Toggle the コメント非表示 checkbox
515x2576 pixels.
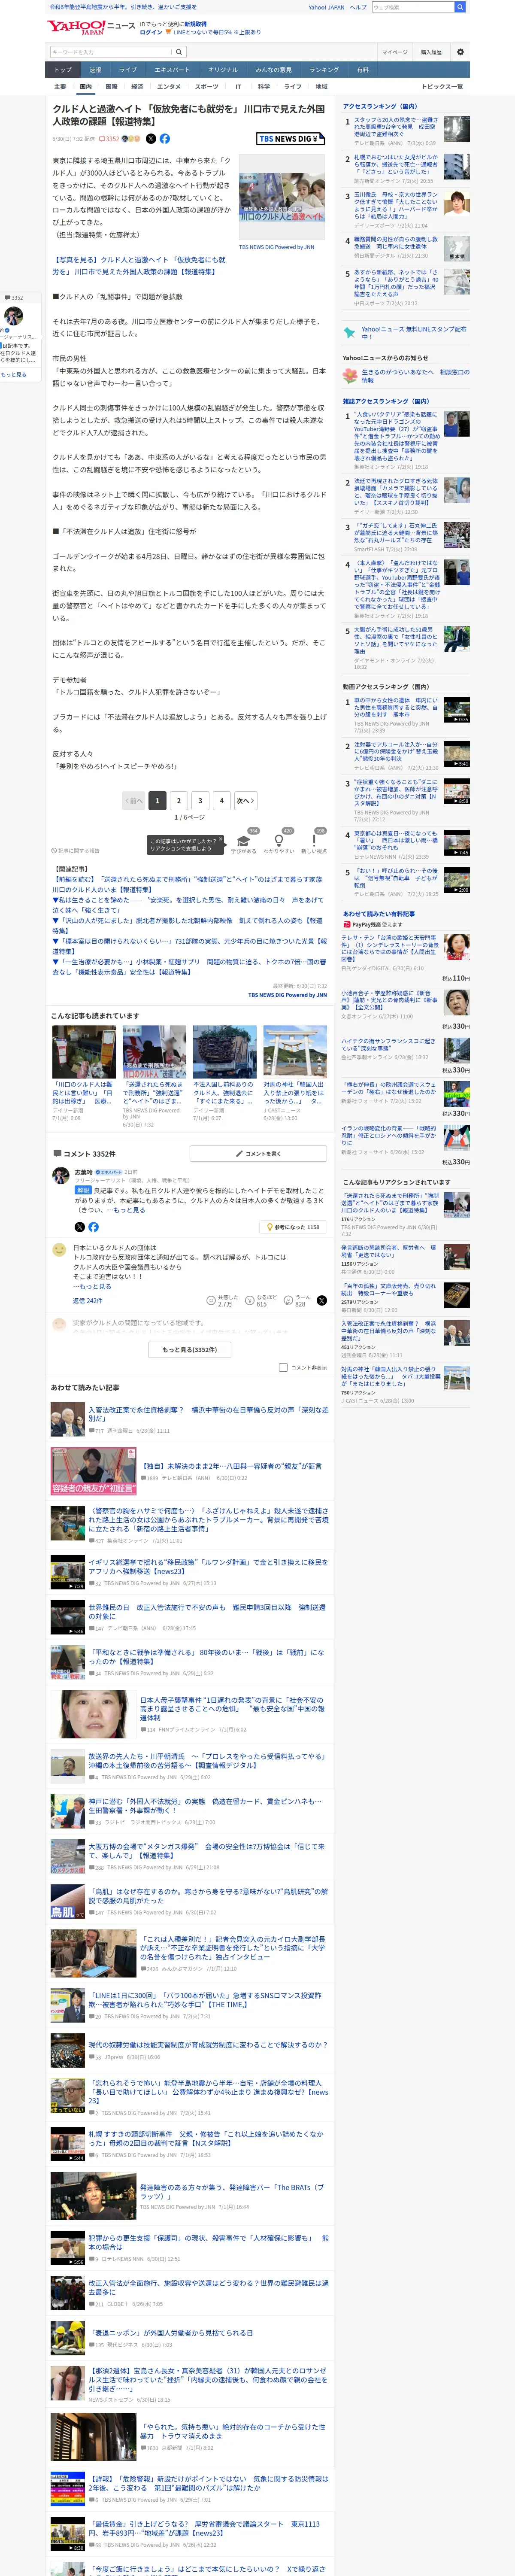point(283,1368)
